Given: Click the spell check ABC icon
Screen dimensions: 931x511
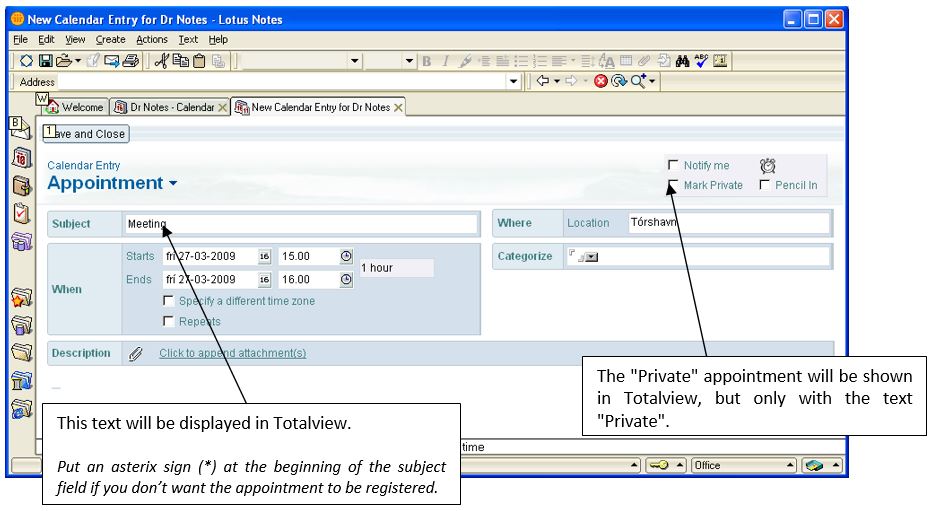Looking at the screenshot, I should (701, 61).
